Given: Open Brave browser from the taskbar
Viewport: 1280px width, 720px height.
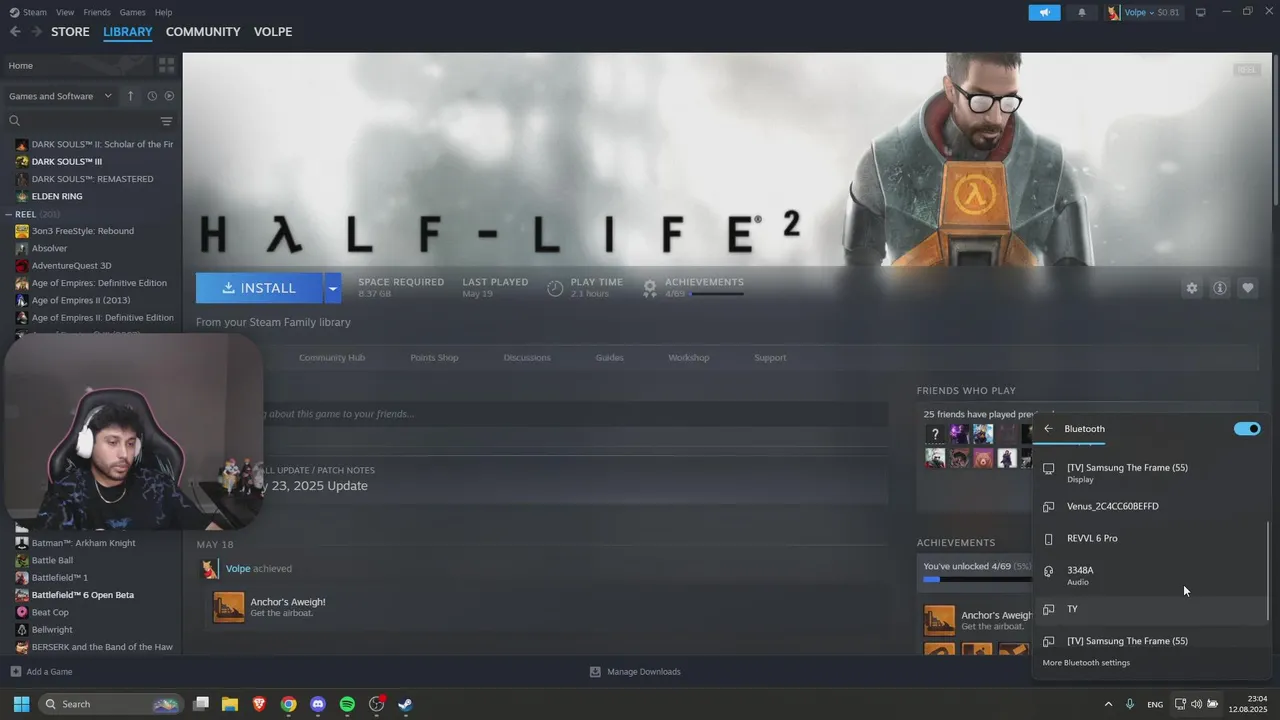Looking at the screenshot, I should (259, 704).
